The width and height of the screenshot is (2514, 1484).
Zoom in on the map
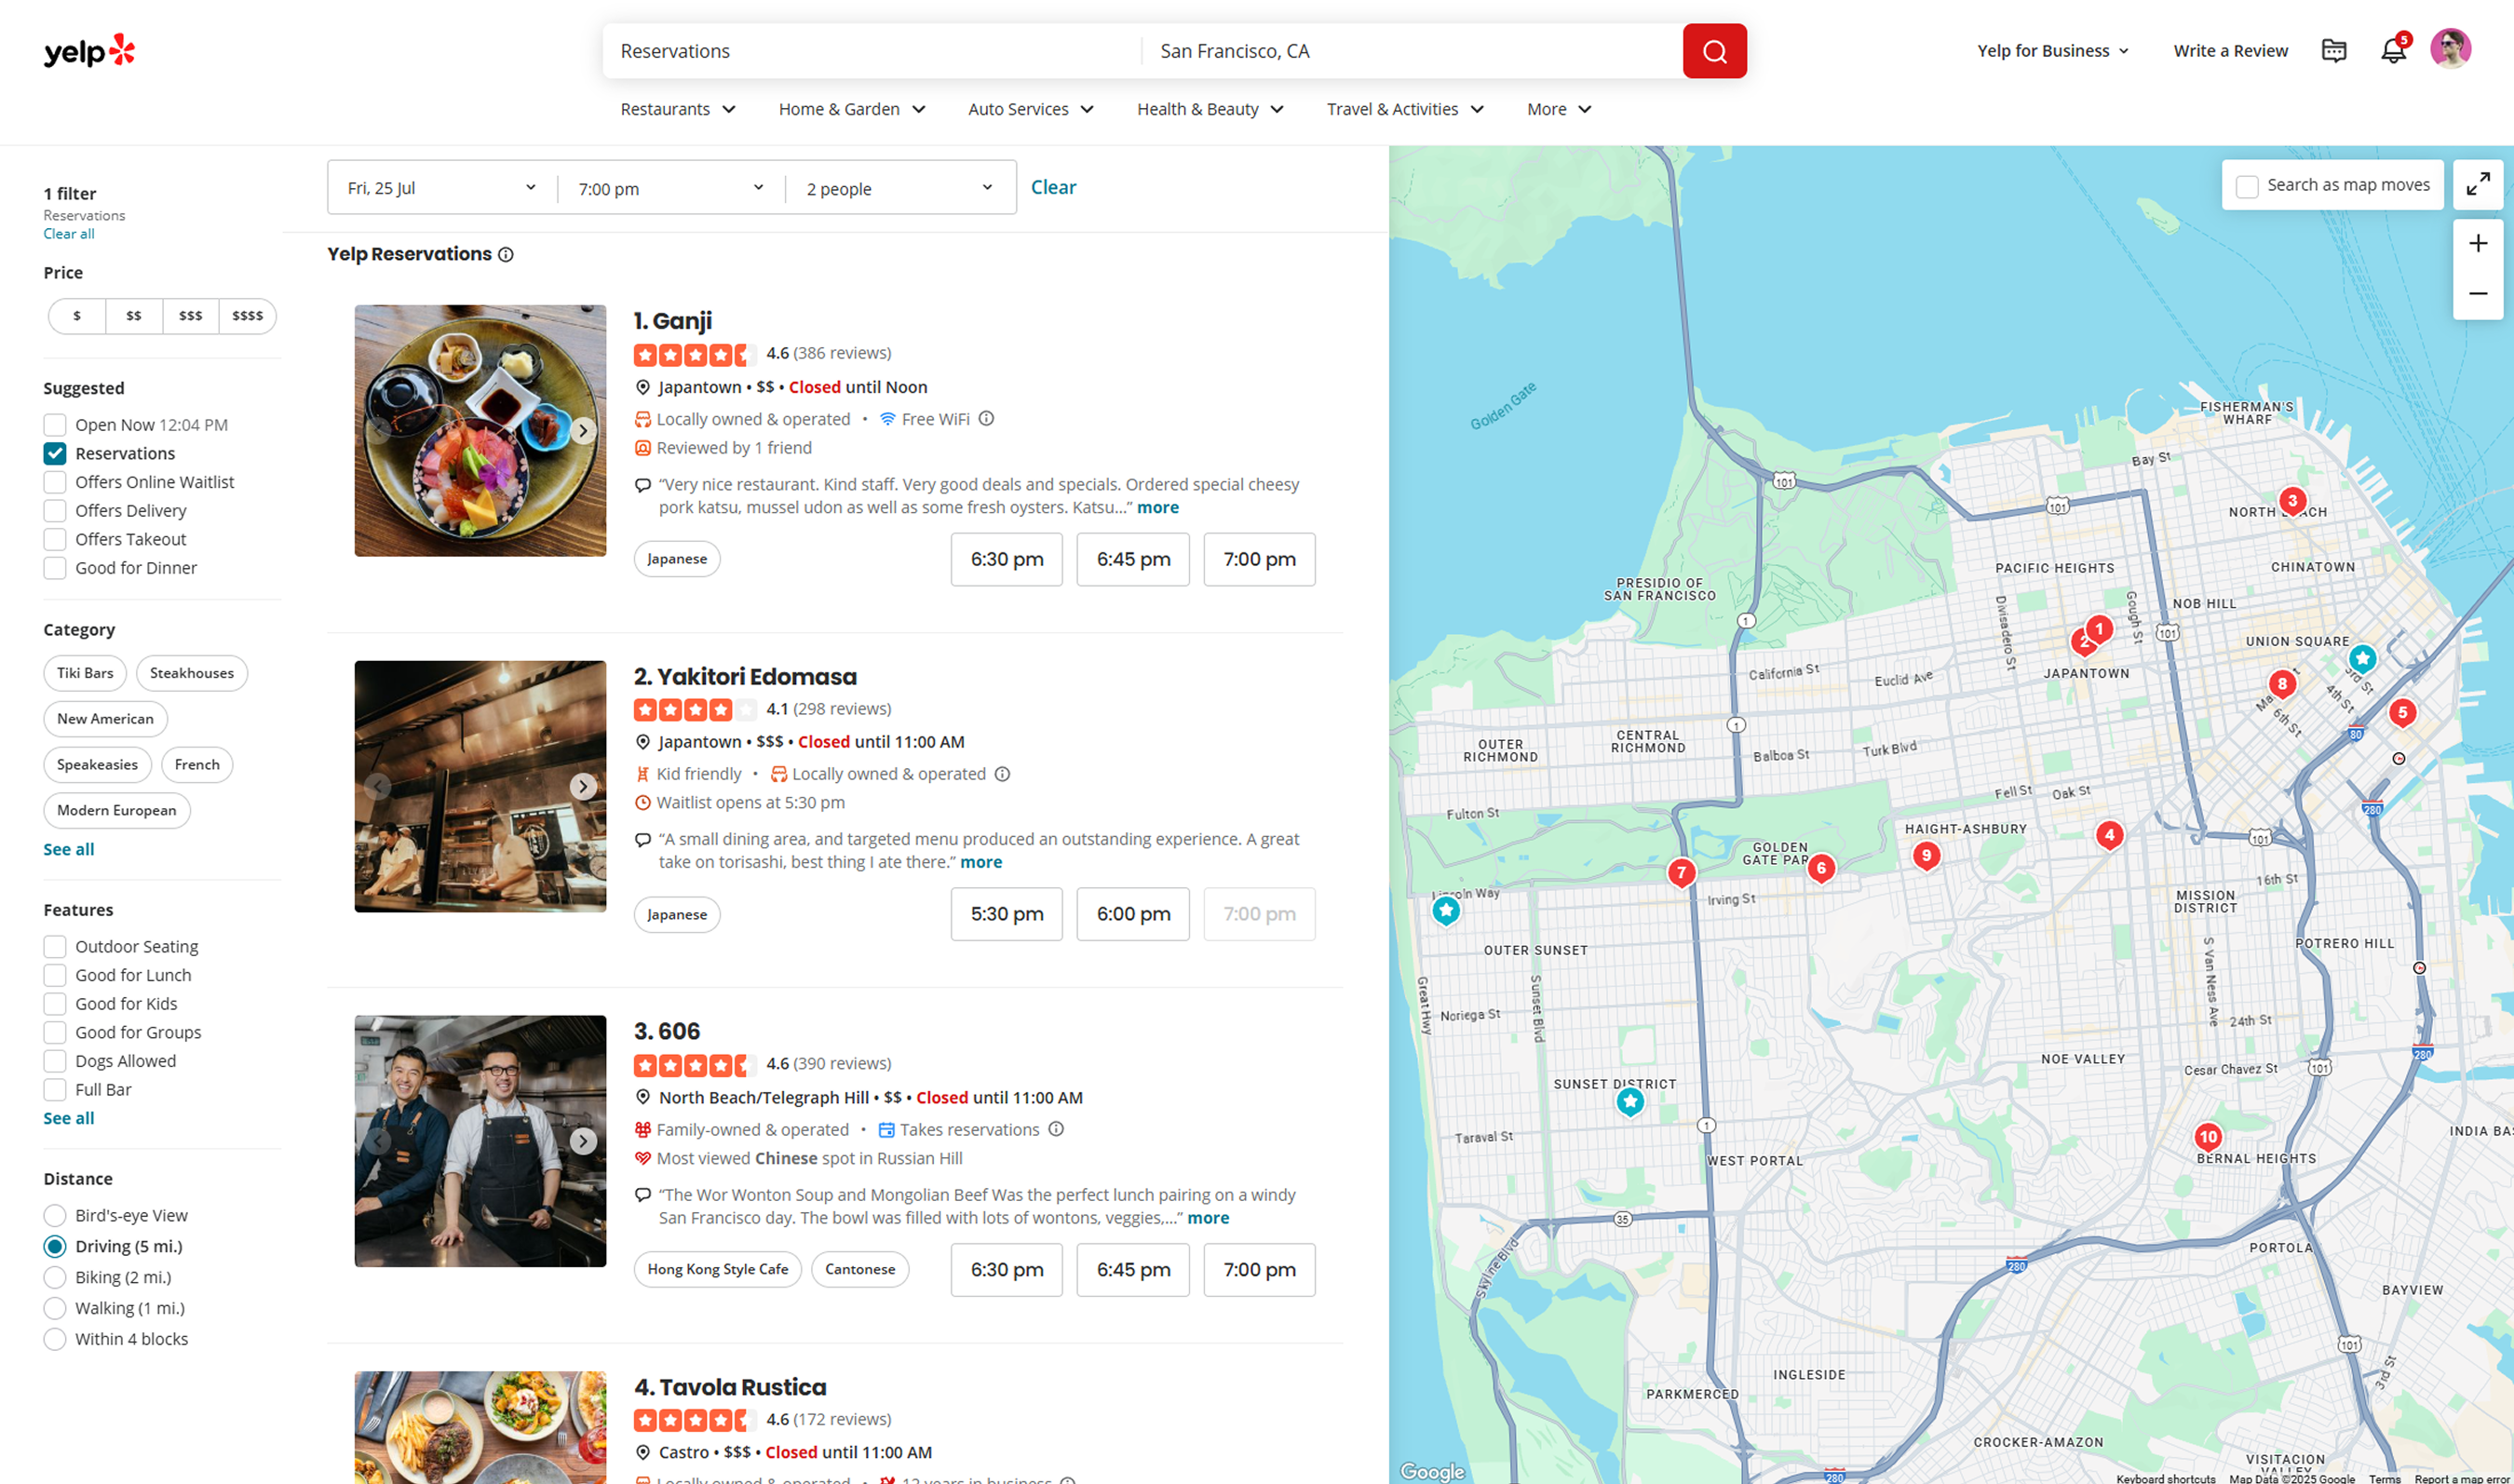pyautogui.click(x=2477, y=243)
